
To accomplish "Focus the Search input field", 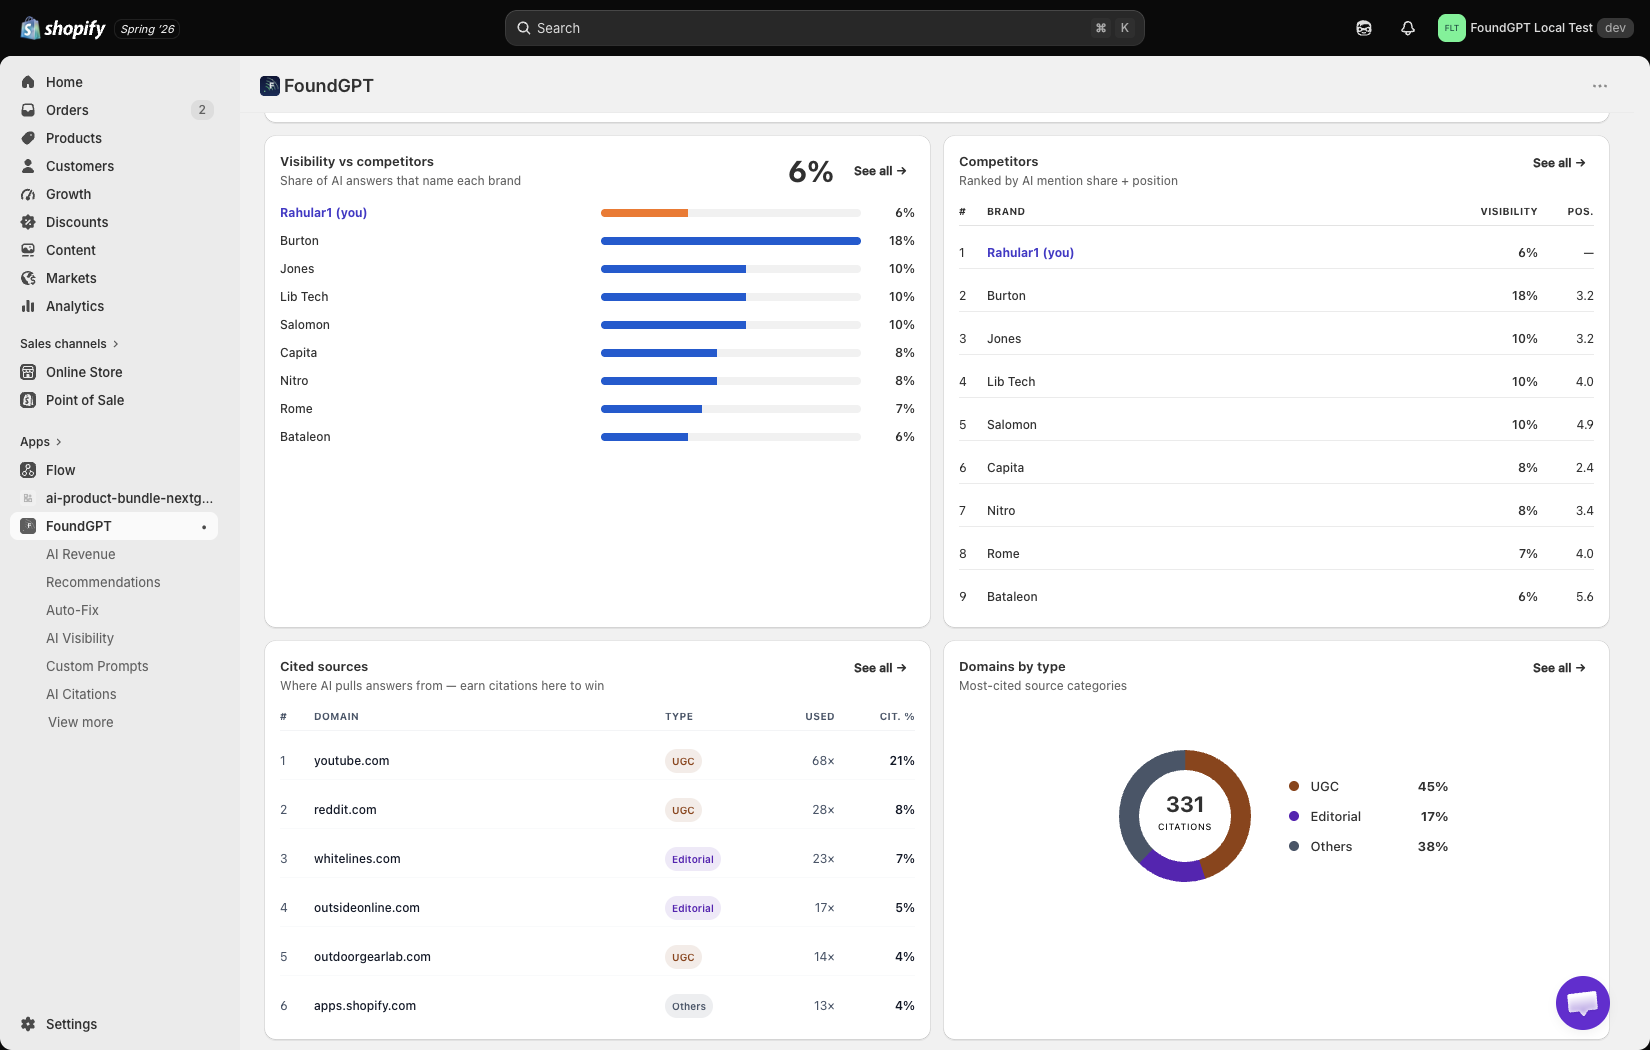I will pos(825,28).
